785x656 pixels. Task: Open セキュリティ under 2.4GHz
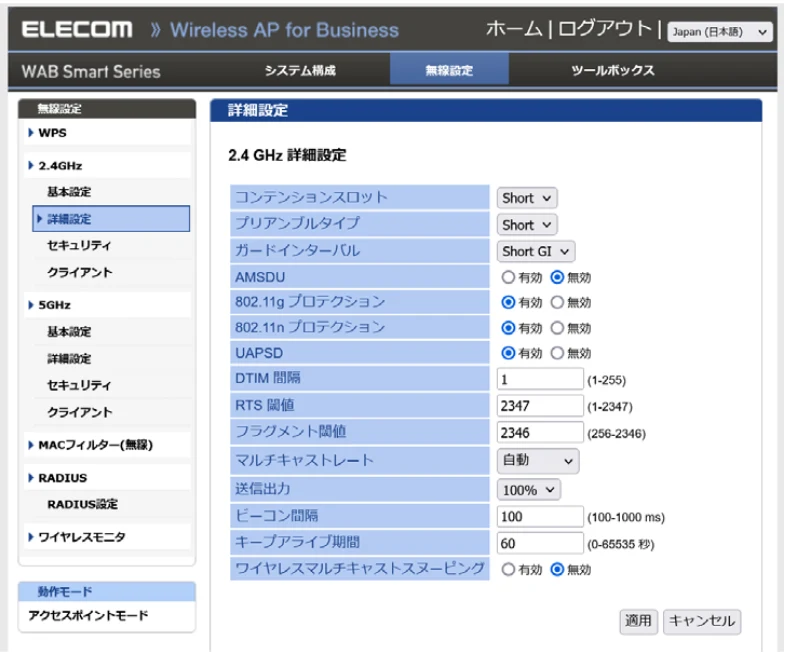79,245
